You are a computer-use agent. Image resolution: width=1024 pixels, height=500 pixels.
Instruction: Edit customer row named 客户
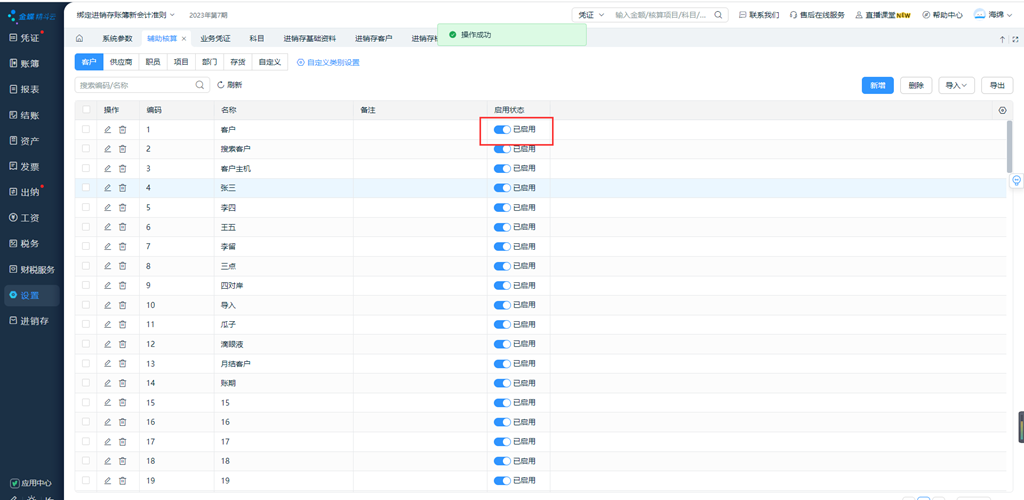(x=108, y=130)
